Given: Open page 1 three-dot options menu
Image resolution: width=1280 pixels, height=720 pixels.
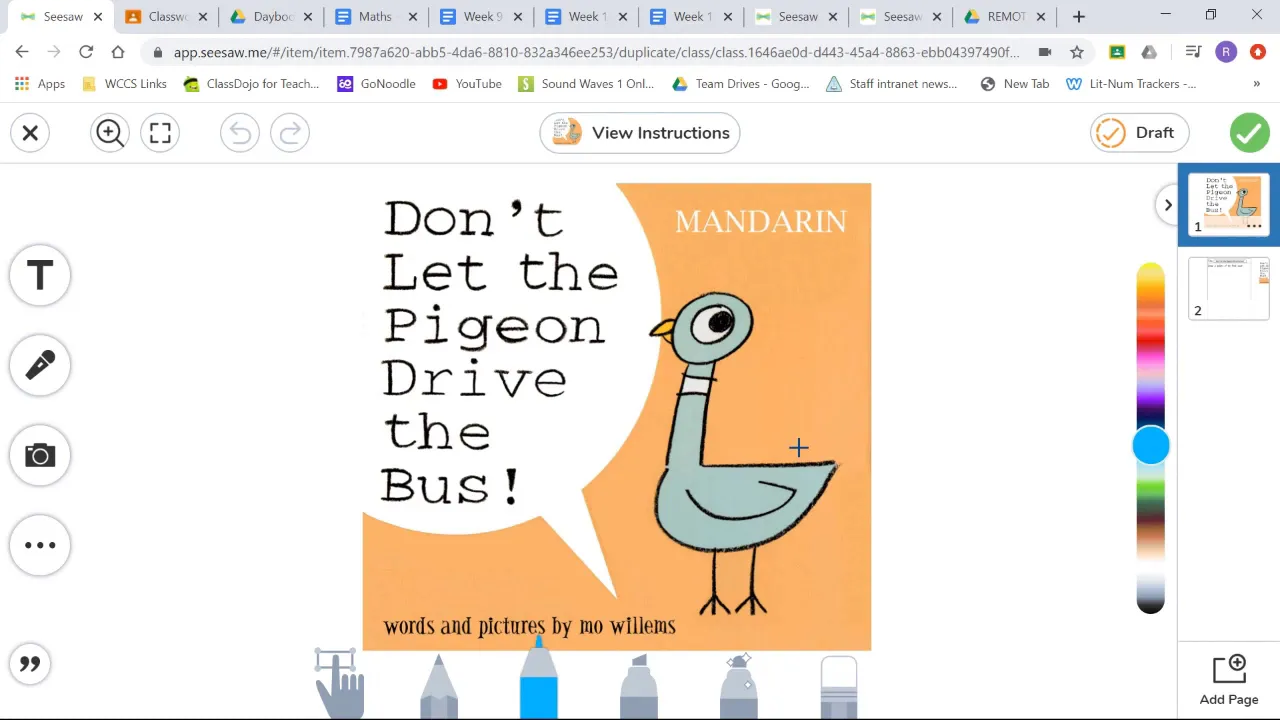Looking at the screenshot, I should pyautogui.click(x=1254, y=227).
